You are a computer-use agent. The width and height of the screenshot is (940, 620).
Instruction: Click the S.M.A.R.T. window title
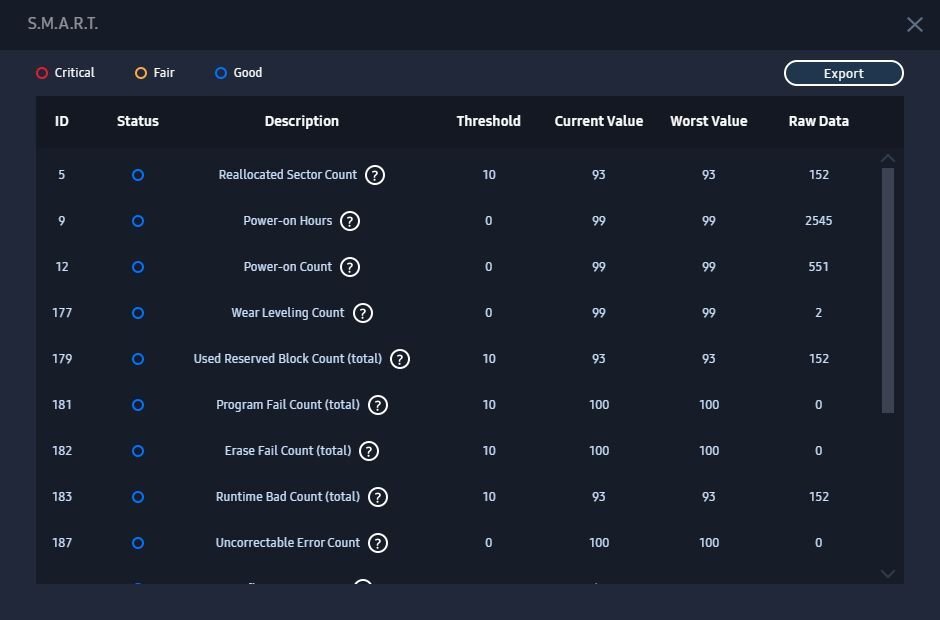click(62, 23)
